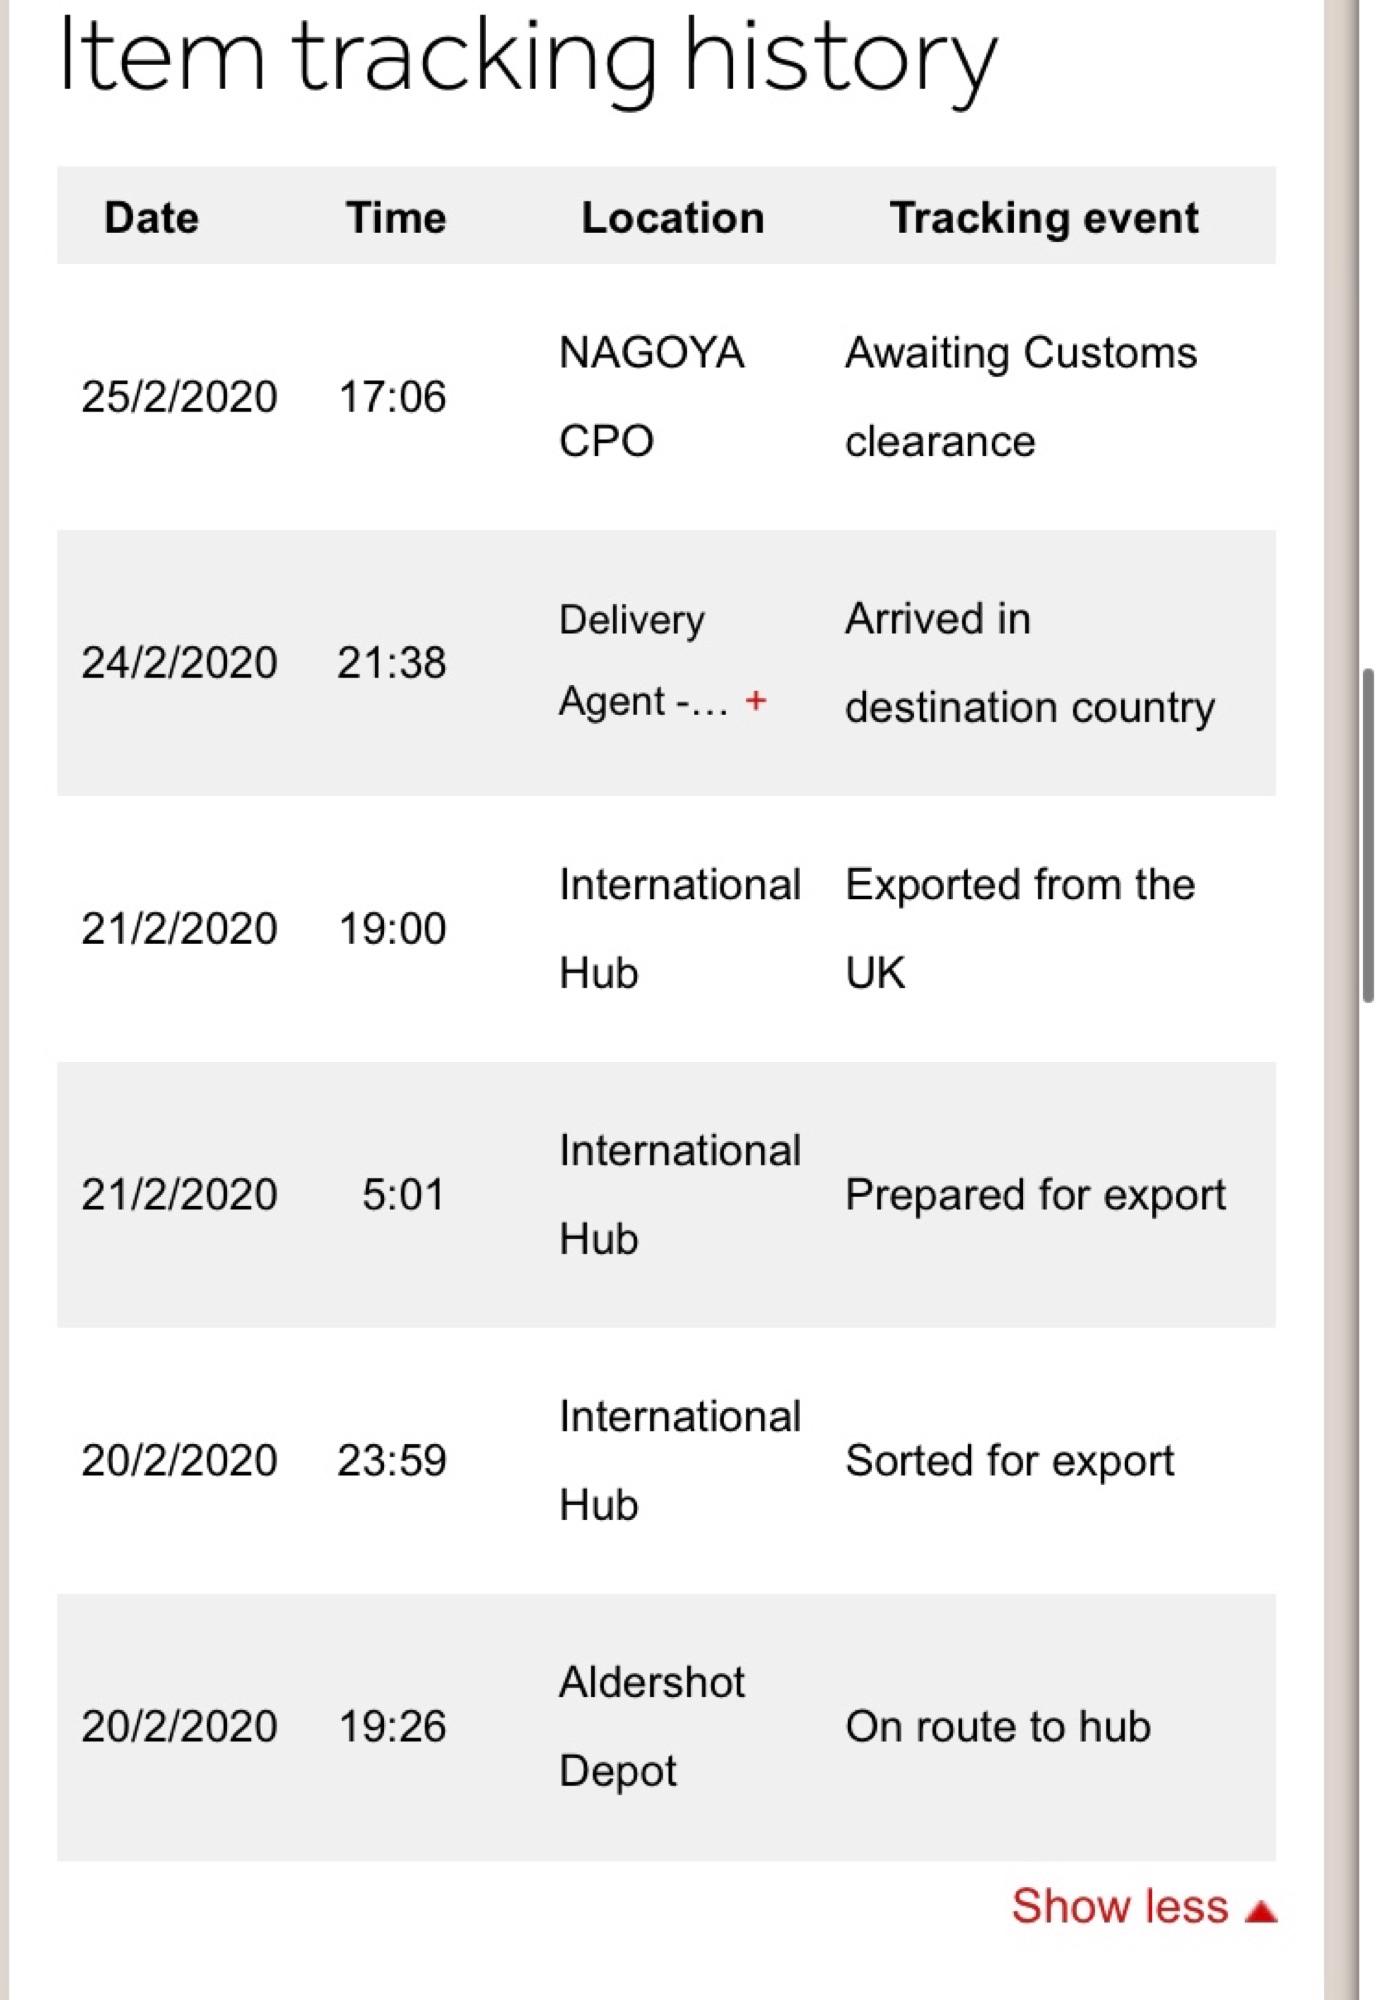This screenshot has width=1386, height=2000.
Task: Select the Sorted for export event
Action: (1009, 1461)
